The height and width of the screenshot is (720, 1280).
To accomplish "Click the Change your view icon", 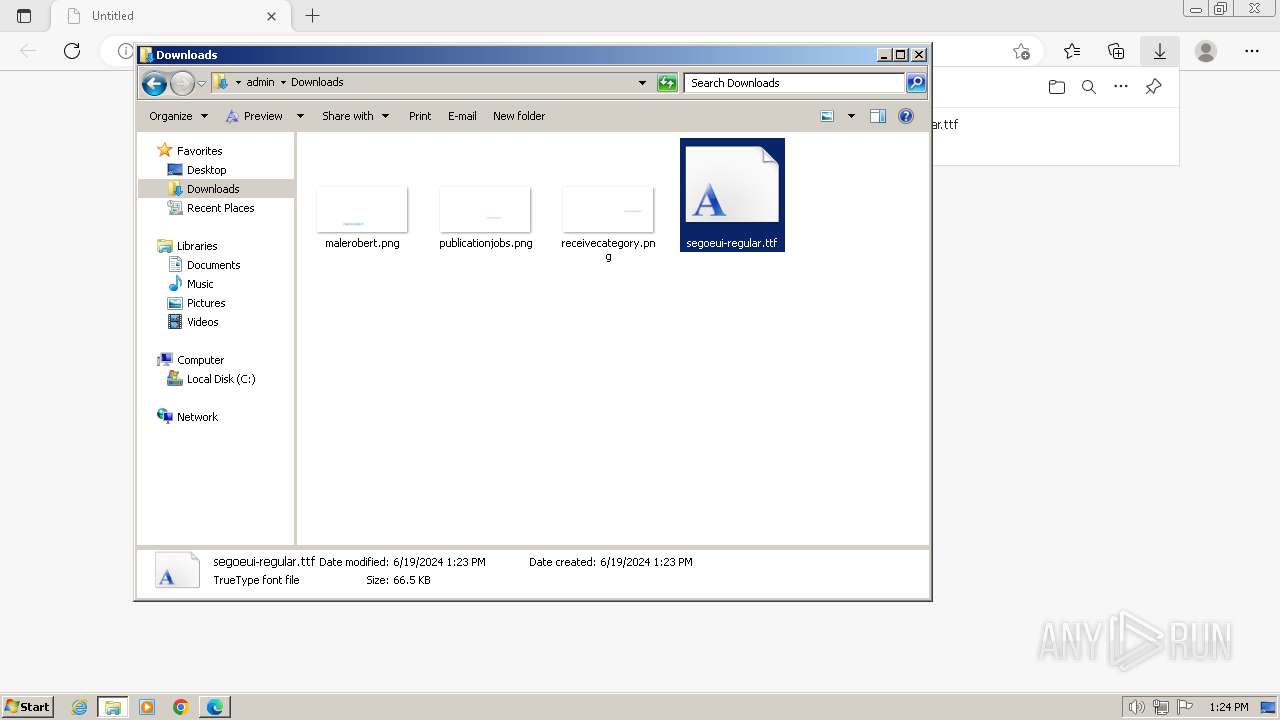I will click(827, 116).
